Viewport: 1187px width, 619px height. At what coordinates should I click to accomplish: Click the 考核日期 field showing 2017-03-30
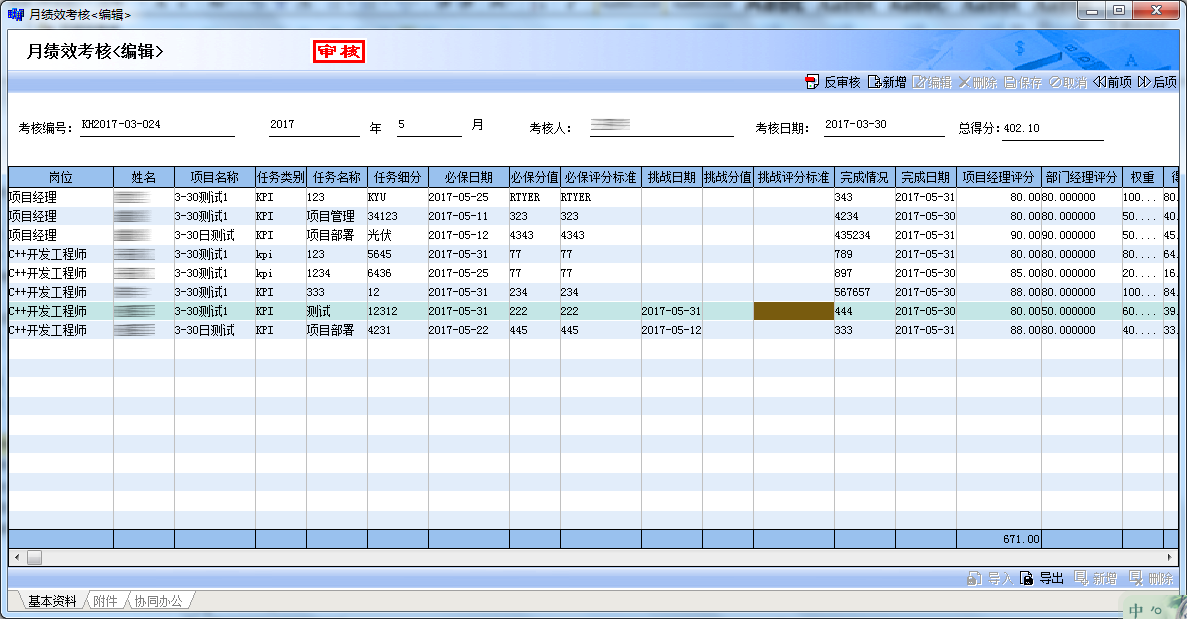tap(883, 126)
